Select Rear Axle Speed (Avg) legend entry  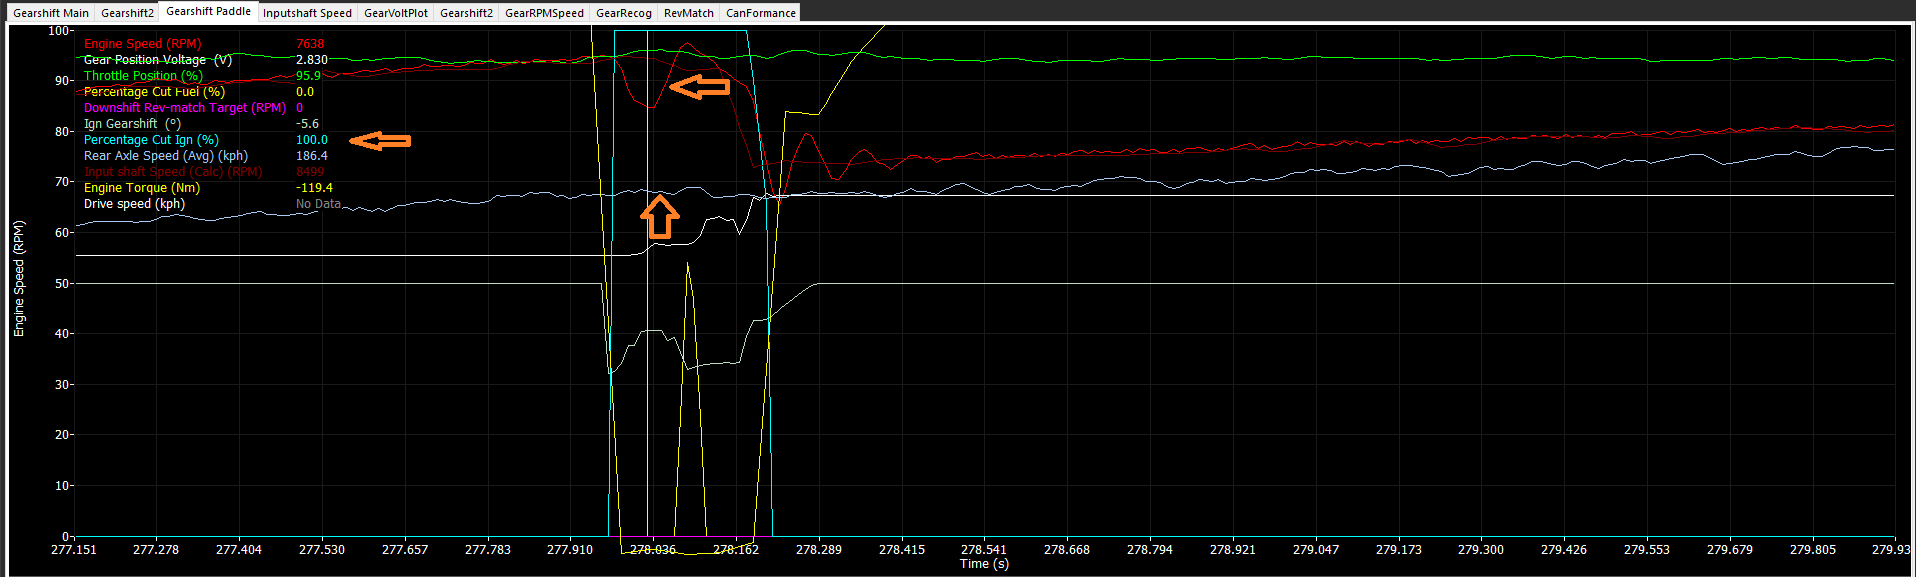click(x=165, y=156)
